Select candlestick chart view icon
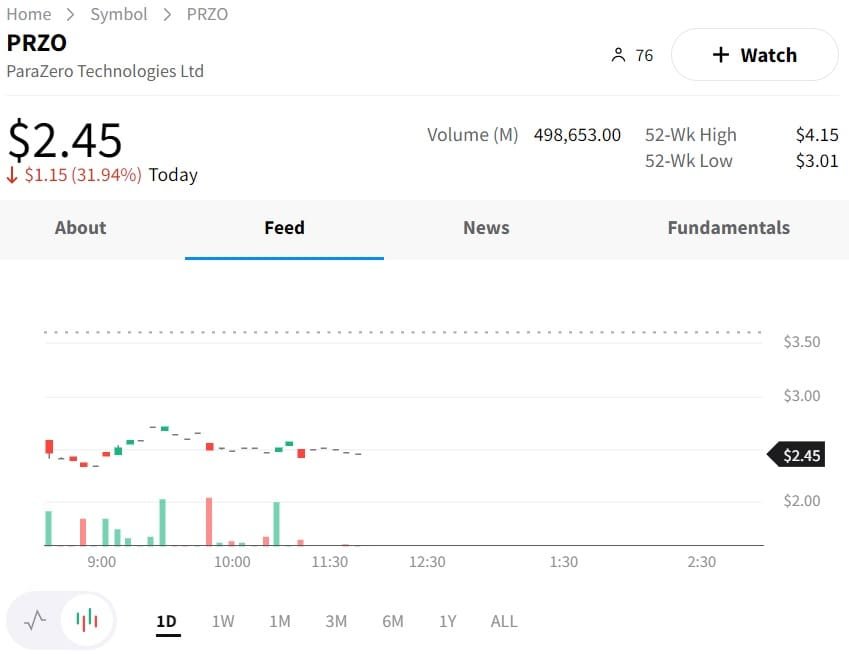This screenshot has height=654, width=849. pos(88,621)
